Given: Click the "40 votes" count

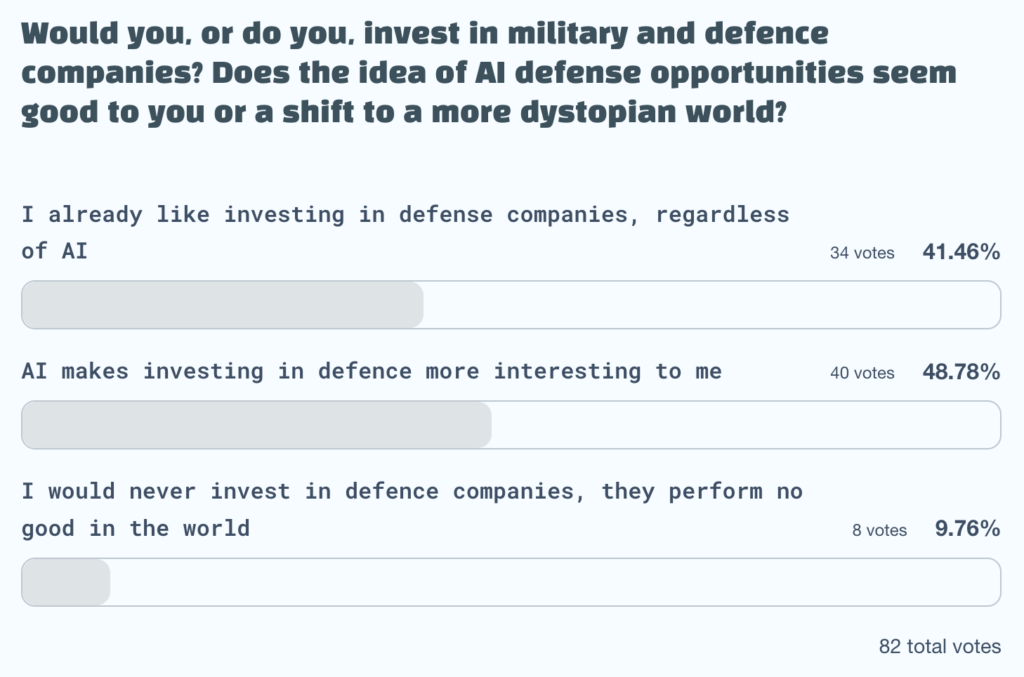Looking at the screenshot, I should tap(862, 373).
